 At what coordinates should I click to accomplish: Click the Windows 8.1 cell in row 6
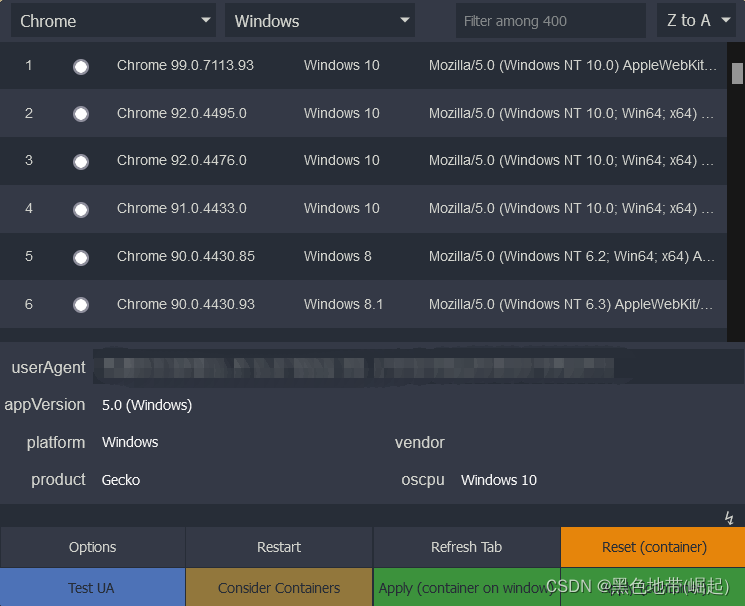(343, 304)
